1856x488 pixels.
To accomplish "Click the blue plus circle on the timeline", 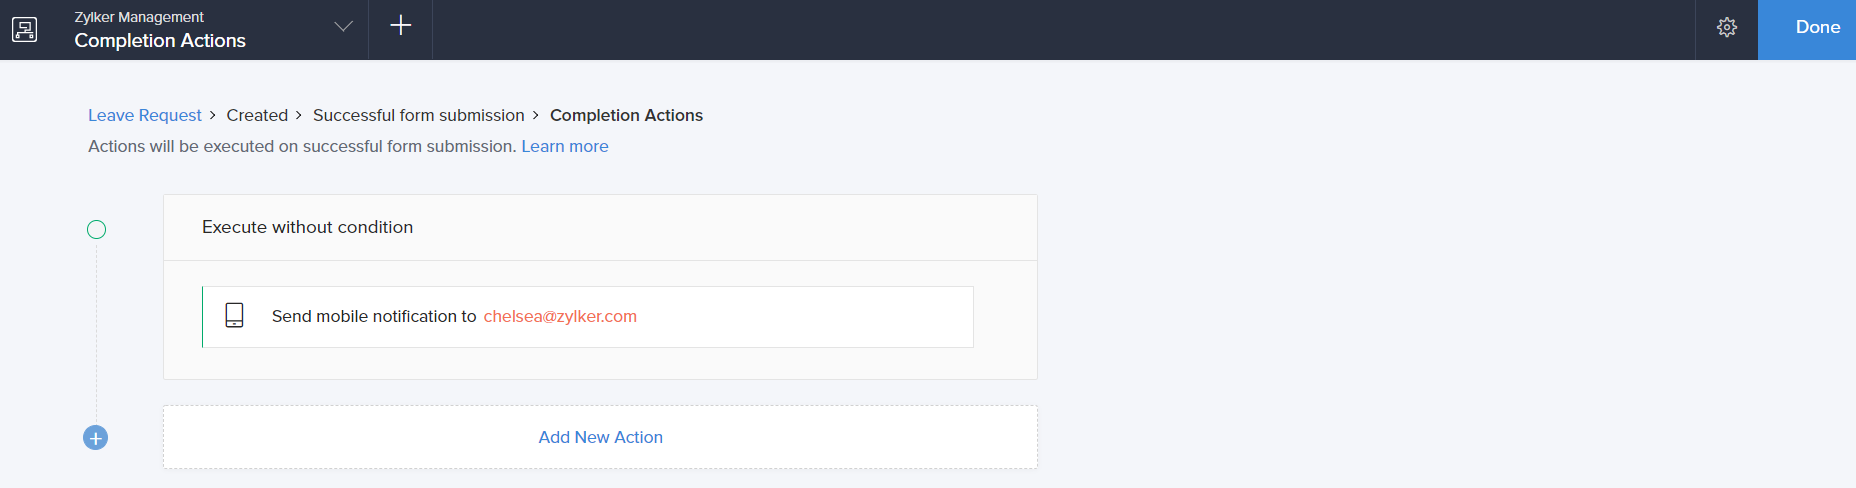I will 96,438.
